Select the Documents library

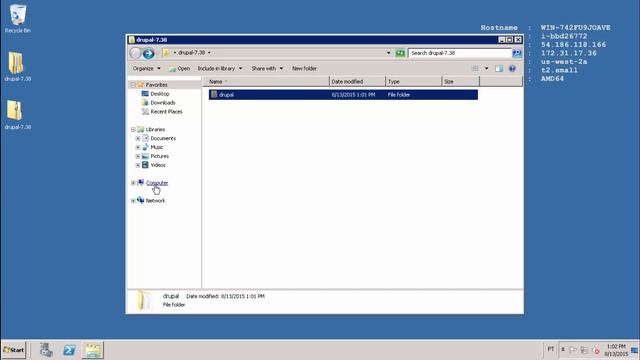point(163,138)
